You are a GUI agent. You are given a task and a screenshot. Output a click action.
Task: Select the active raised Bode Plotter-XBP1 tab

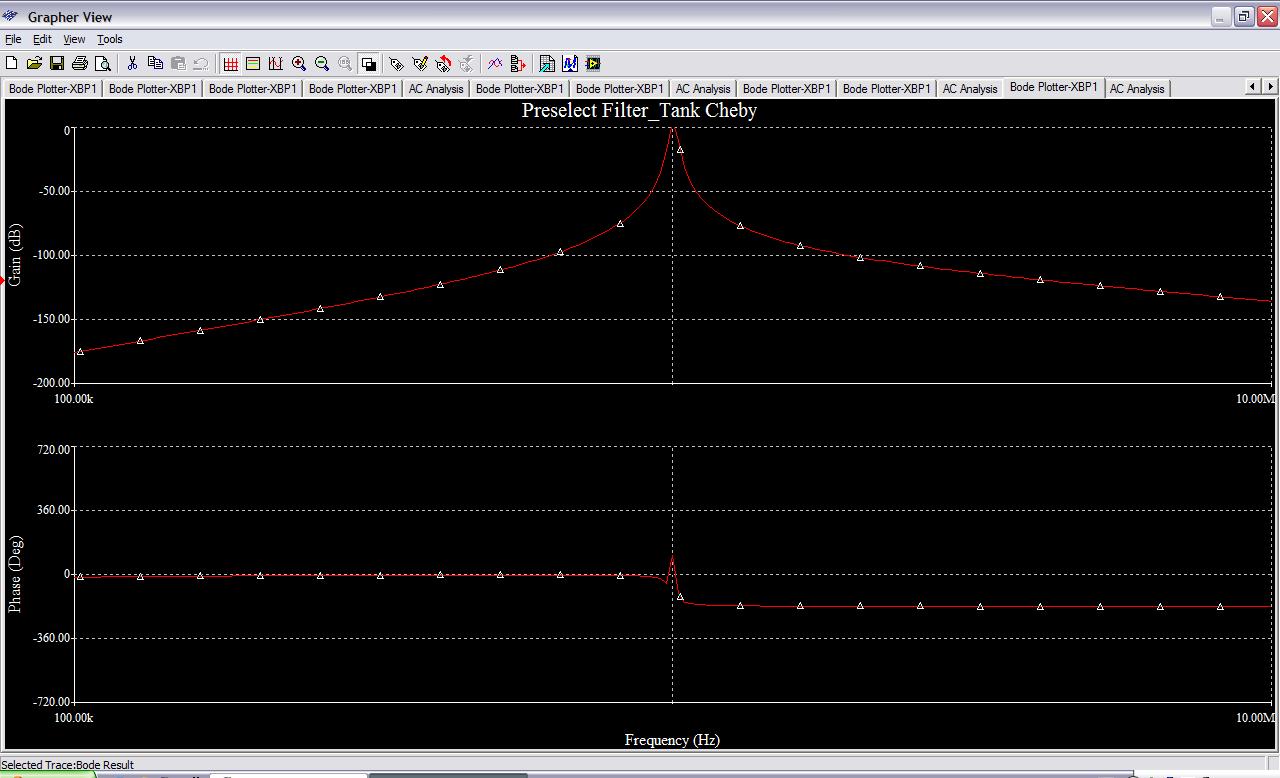coord(1054,87)
